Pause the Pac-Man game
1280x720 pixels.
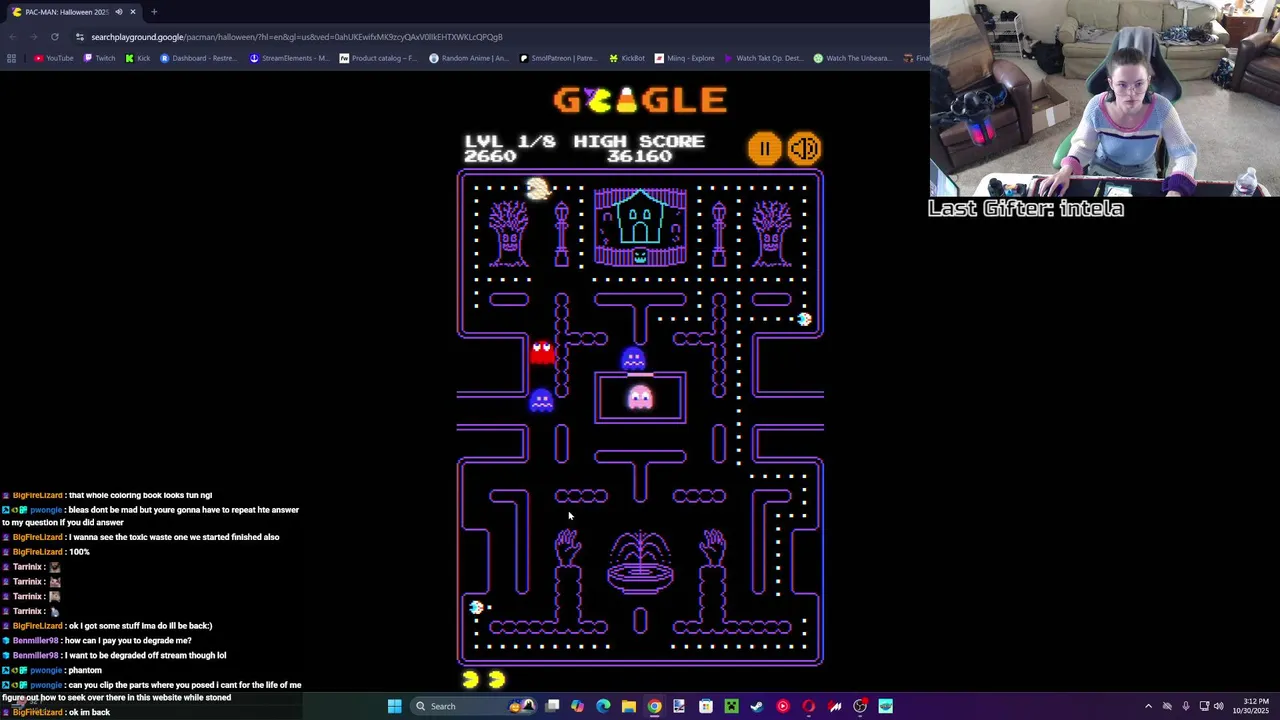pos(764,149)
